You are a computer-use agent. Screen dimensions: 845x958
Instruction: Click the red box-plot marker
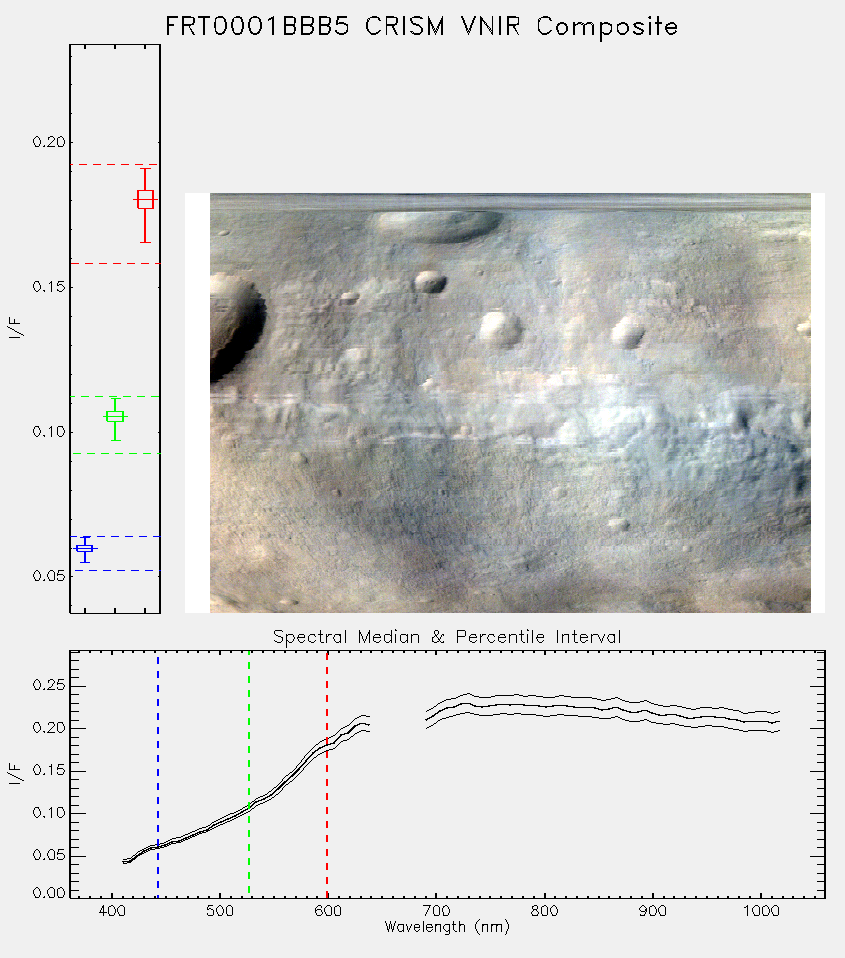tap(145, 200)
